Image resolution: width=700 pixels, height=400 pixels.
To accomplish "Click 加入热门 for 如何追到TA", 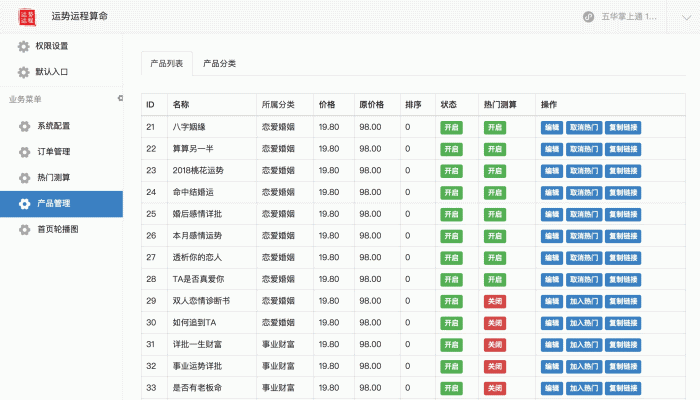I will pyautogui.click(x=584, y=322).
